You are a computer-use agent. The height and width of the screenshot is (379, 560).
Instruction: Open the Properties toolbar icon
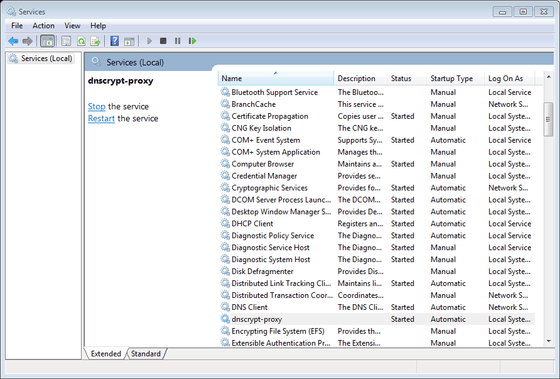(x=66, y=41)
